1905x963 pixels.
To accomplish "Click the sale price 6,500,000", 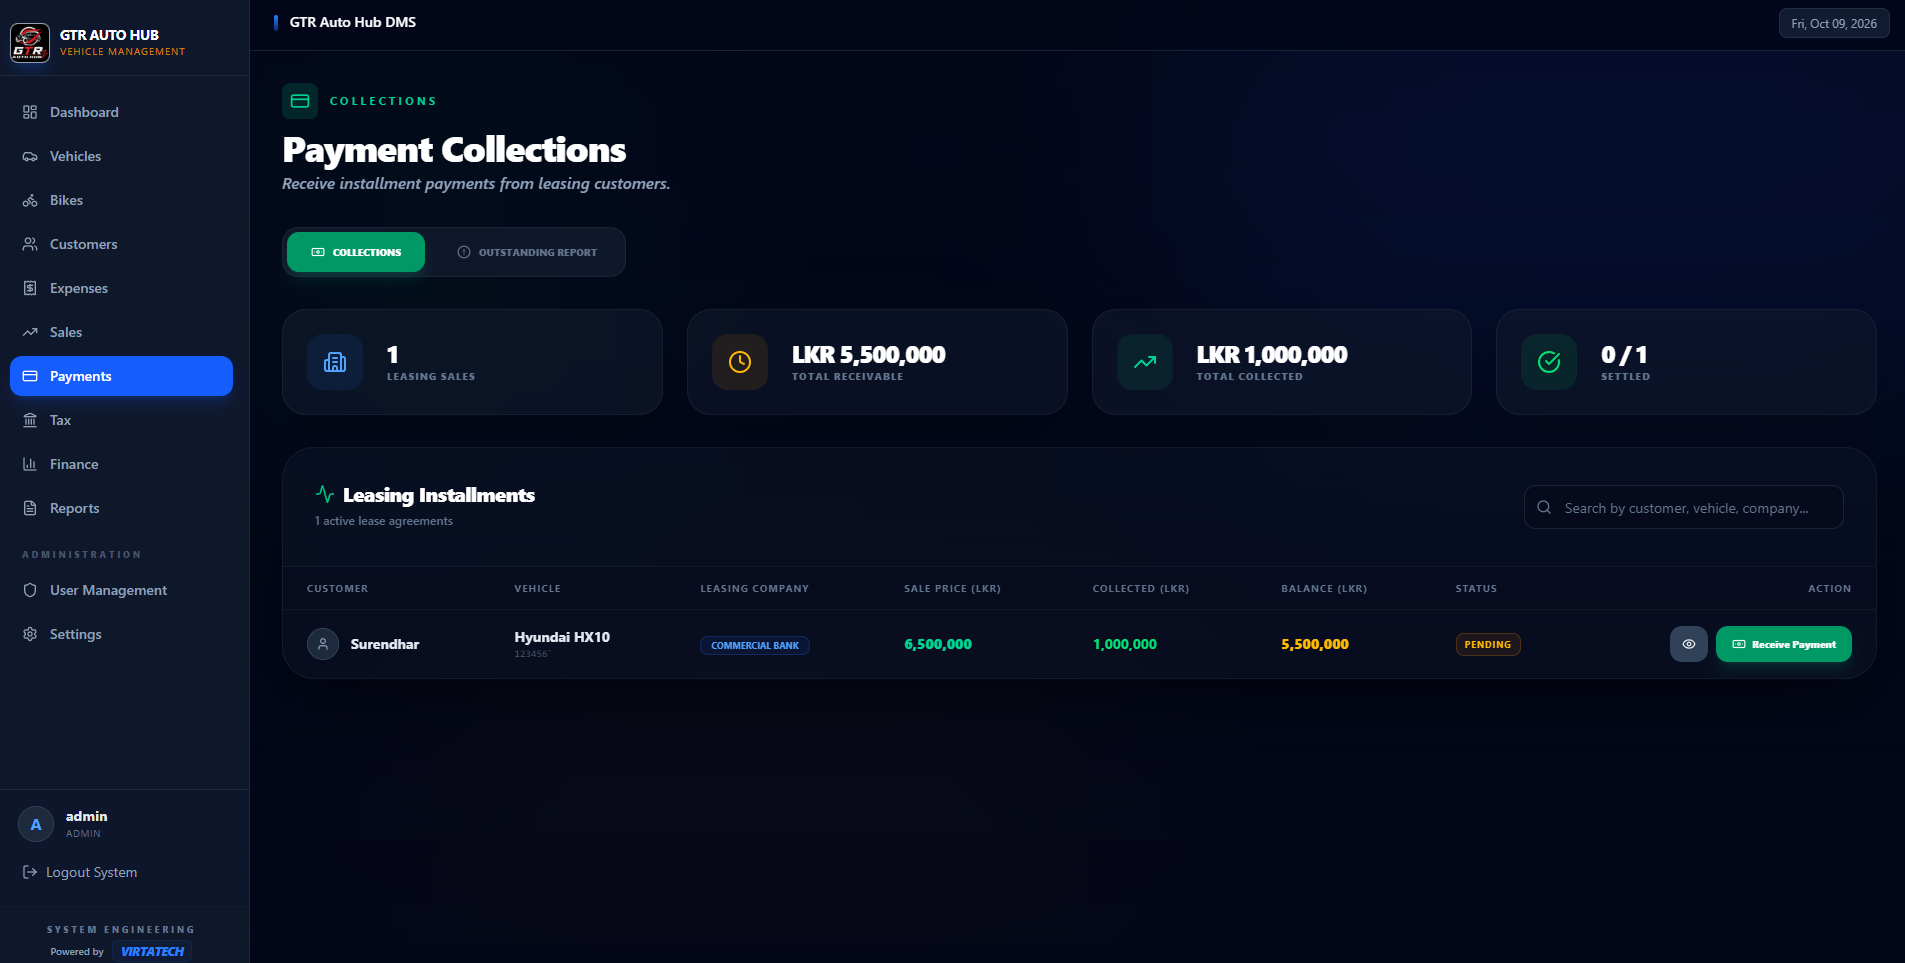I will coord(938,644).
